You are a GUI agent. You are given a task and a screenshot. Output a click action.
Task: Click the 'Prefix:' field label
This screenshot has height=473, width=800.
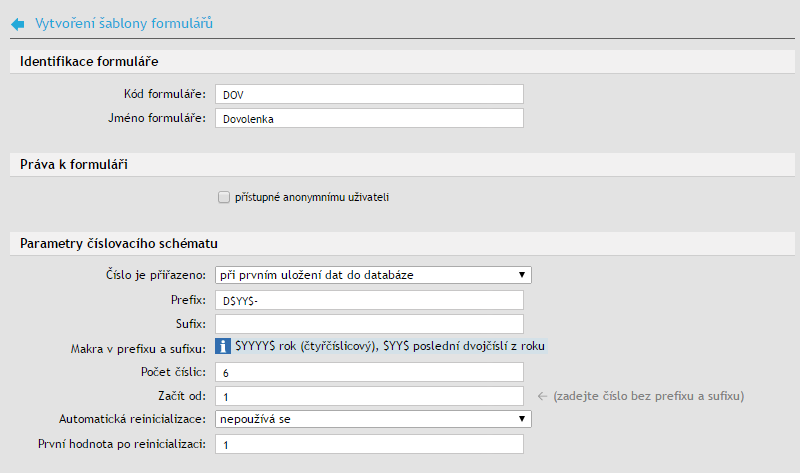[x=187, y=299]
